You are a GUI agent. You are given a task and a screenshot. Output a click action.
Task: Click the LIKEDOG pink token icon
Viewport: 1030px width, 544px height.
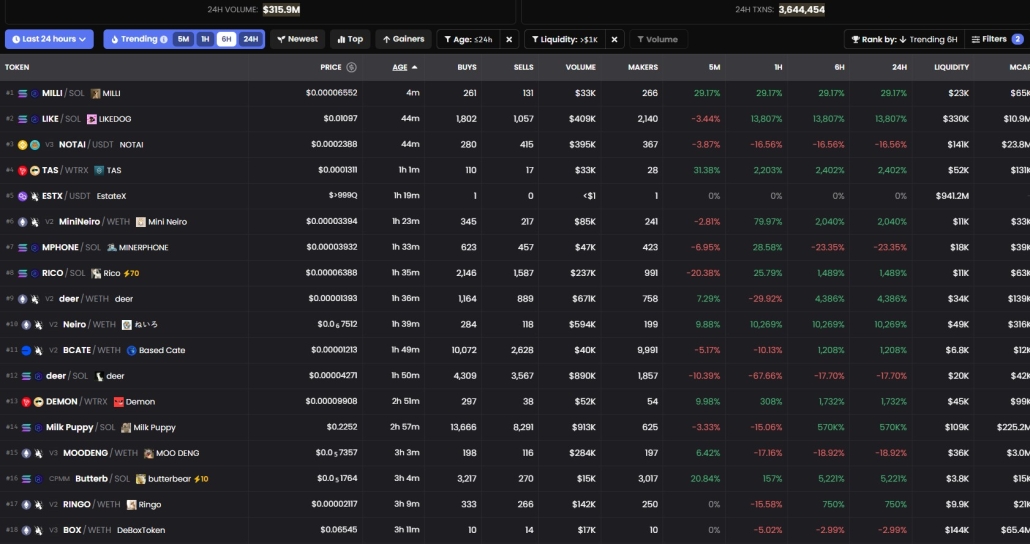point(92,119)
